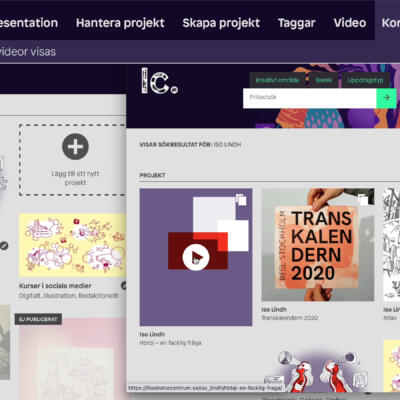Click gallery stack icon on Transkalendern thumbnail

(363, 200)
